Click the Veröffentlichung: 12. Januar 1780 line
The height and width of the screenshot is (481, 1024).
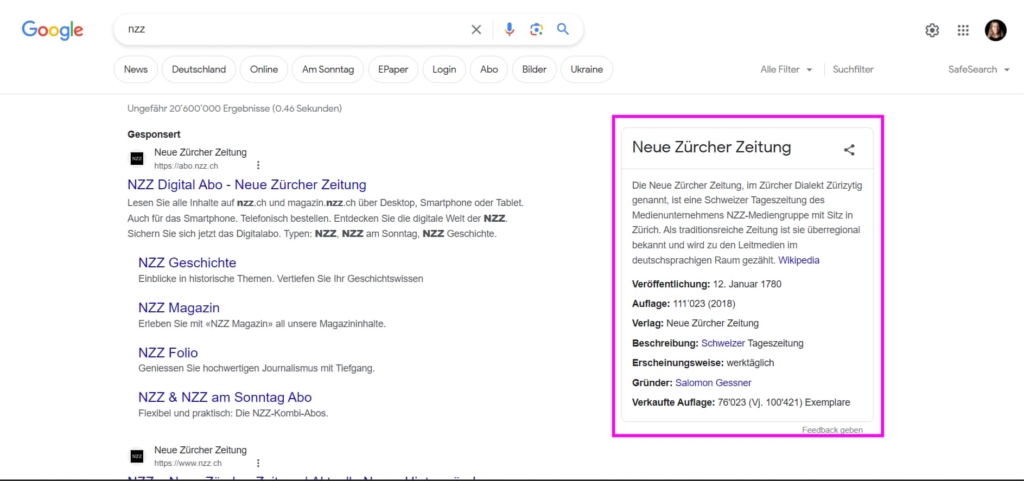pos(707,284)
